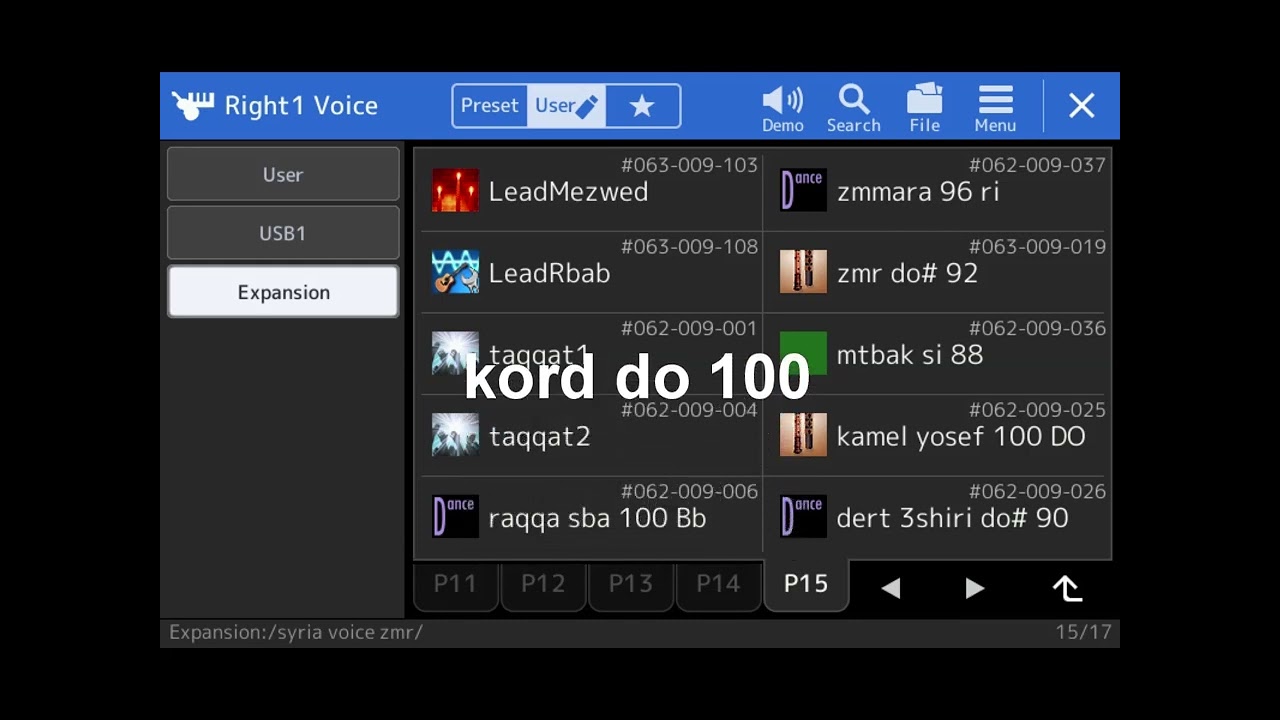Switch to the User voices tab
1280x720 pixels.
pyautogui.click(x=566, y=105)
